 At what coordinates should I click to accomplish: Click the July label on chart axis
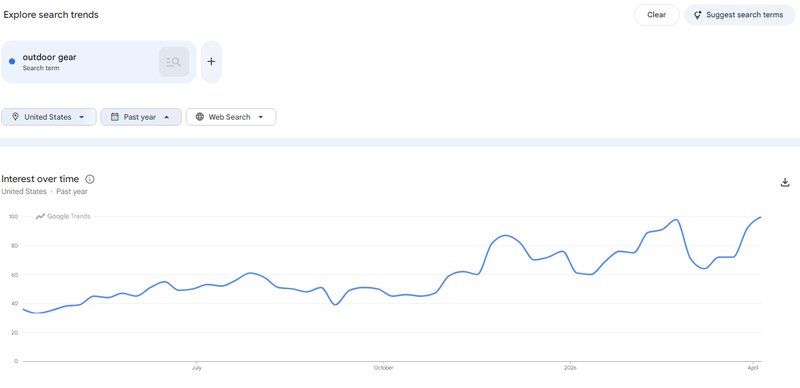click(196, 368)
